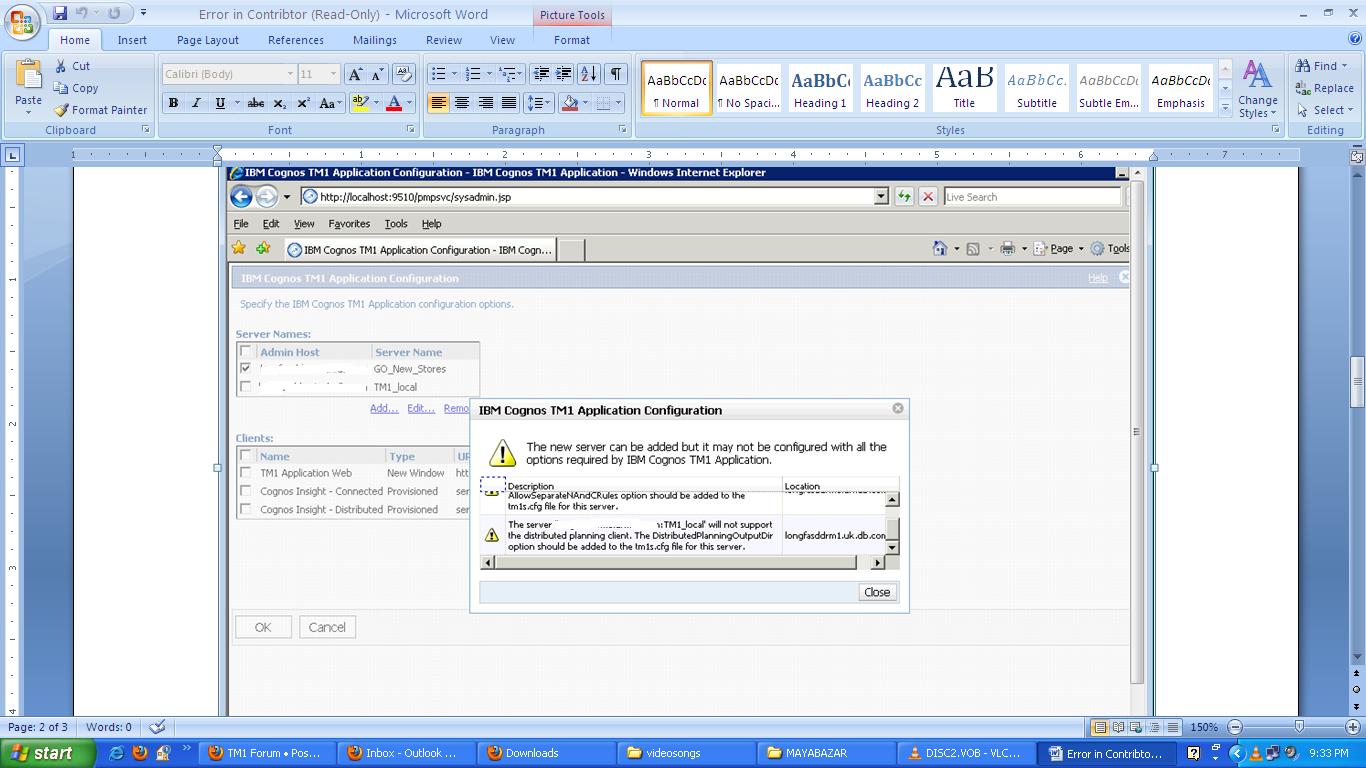Toggle Italic formatting
1366x768 pixels.
click(x=196, y=103)
